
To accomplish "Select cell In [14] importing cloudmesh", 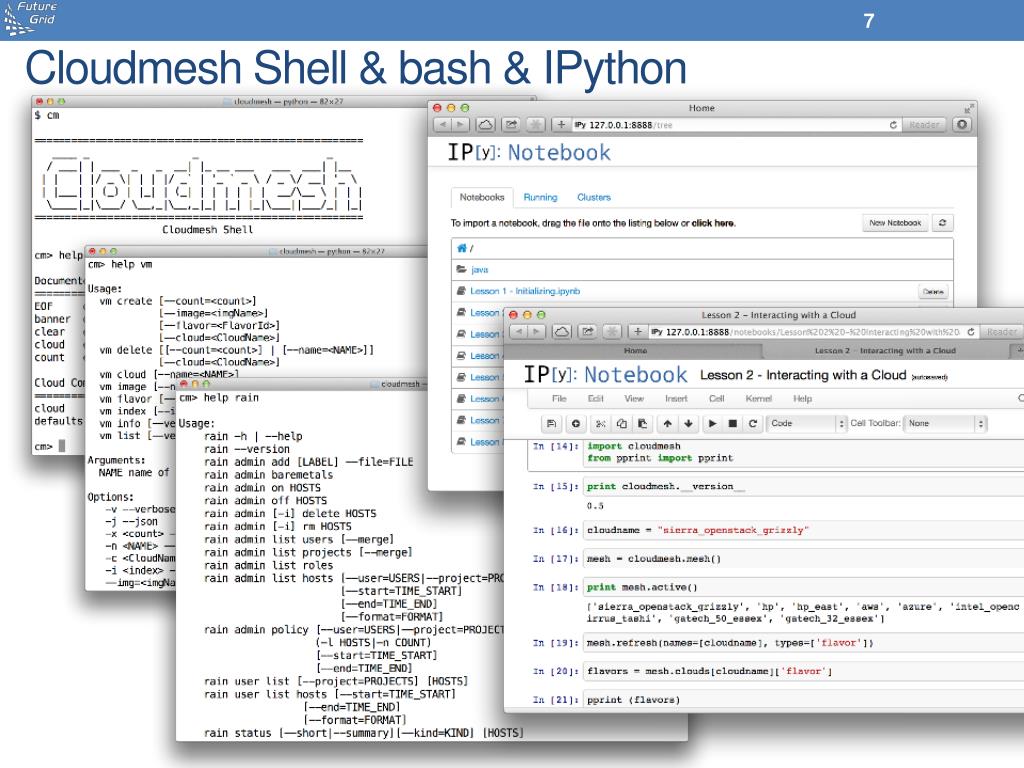I will (x=803, y=453).
